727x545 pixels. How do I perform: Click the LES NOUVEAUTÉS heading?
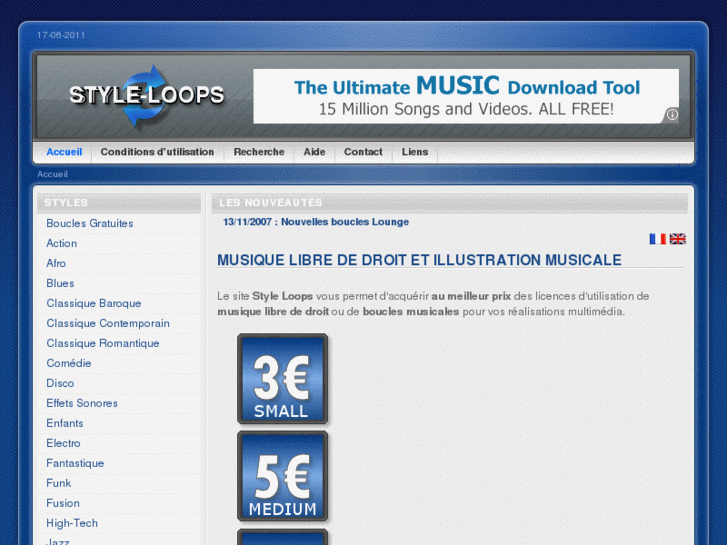pyautogui.click(x=271, y=203)
